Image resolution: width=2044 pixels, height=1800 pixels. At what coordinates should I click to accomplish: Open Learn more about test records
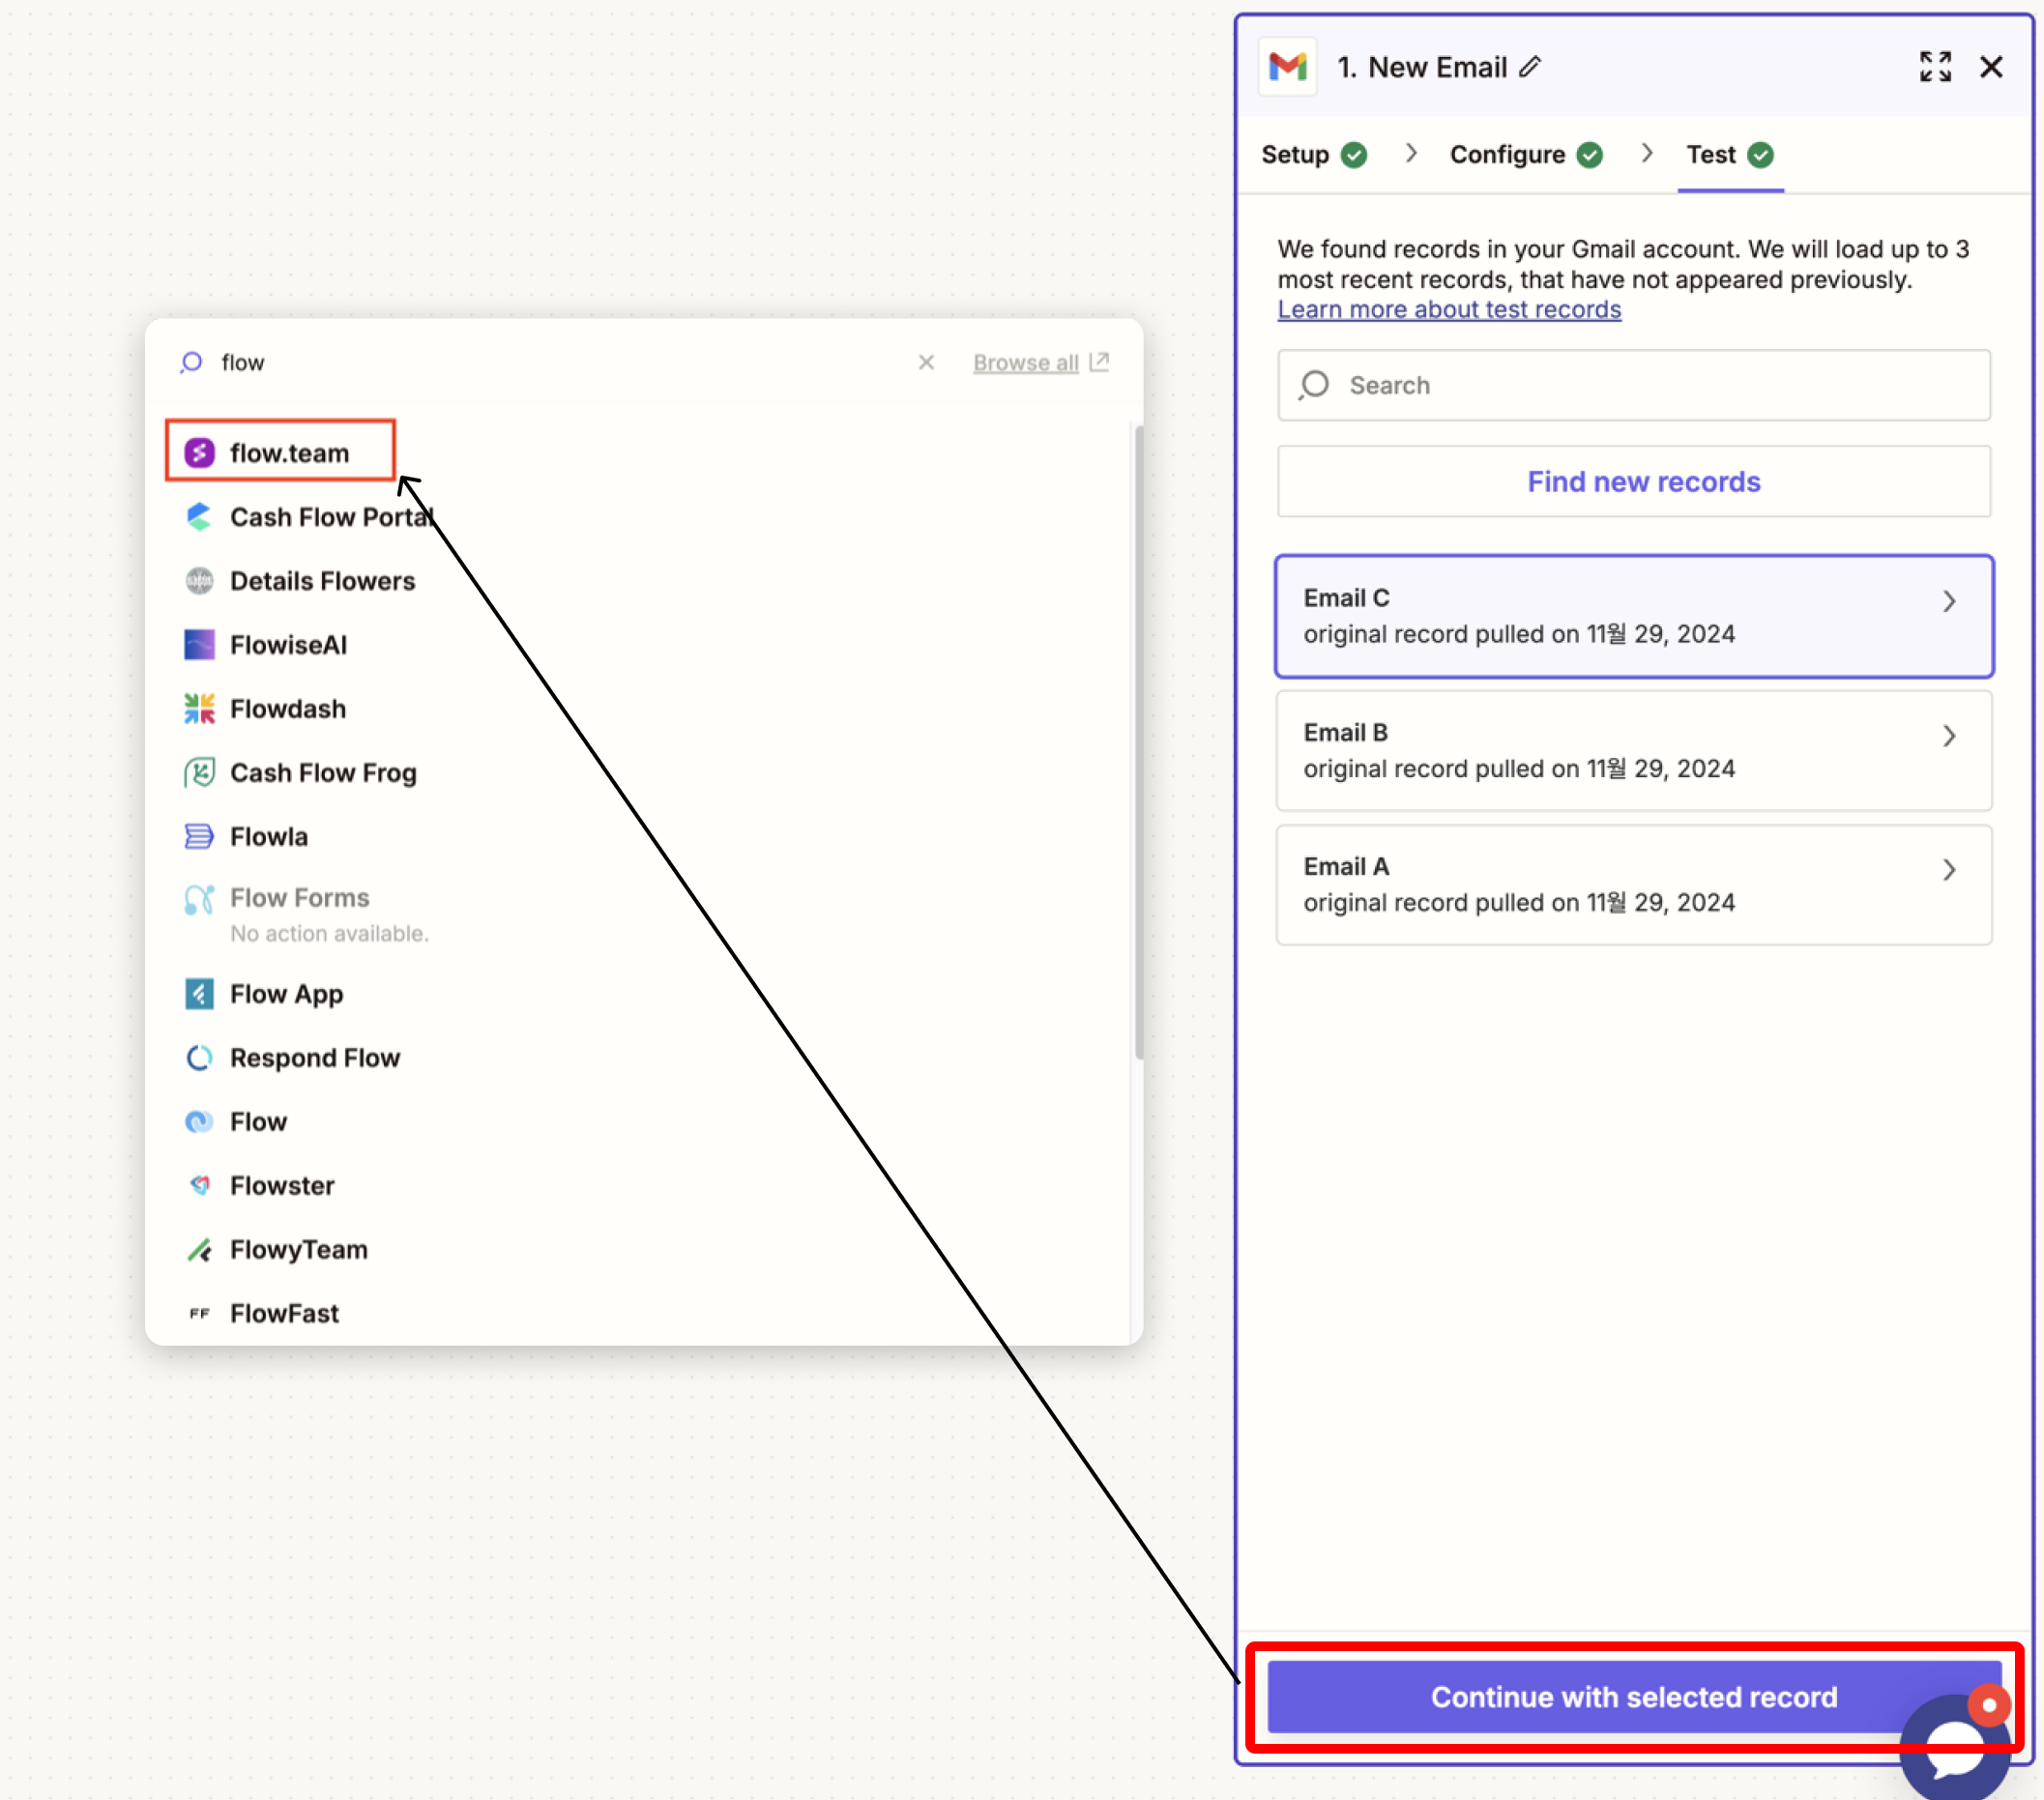(1449, 310)
